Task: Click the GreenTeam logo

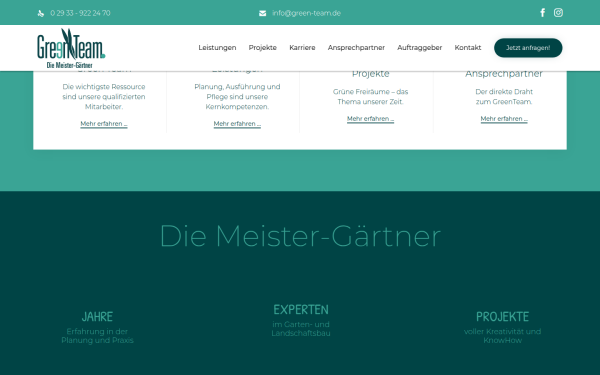Action: (71, 48)
